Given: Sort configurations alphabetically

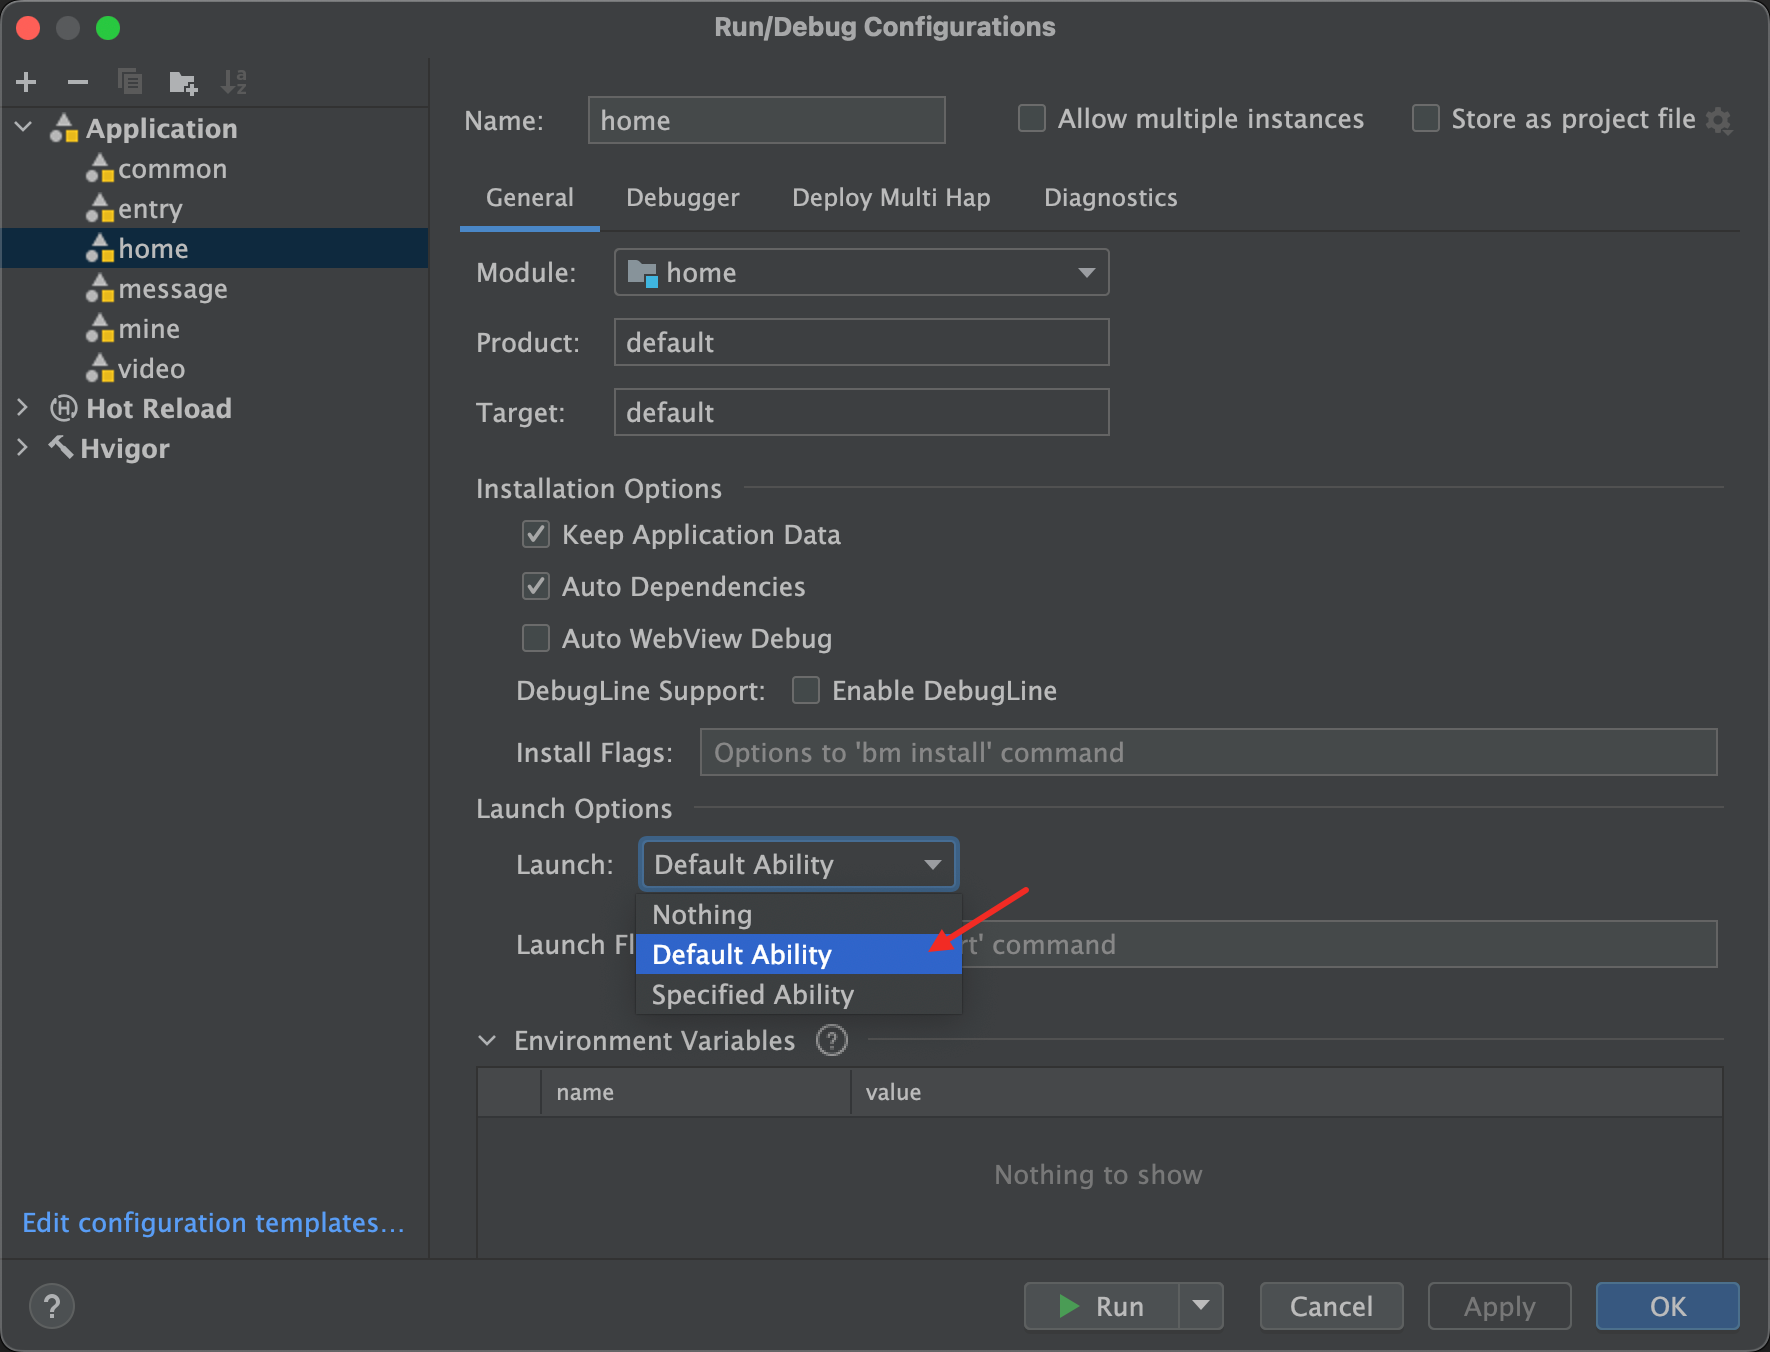Looking at the screenshot, I should (234, 82).
